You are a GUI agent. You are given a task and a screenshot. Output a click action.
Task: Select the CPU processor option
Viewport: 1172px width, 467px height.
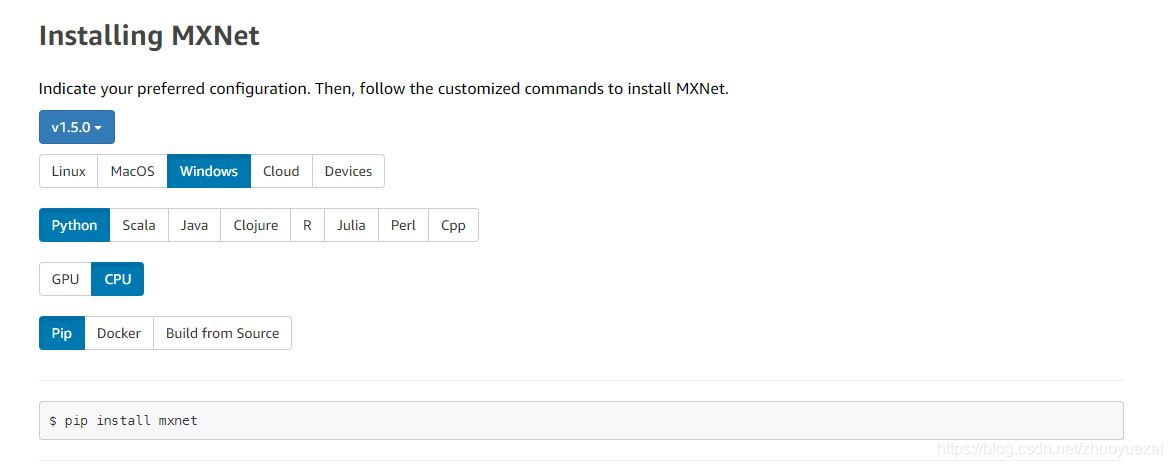pyautogui.click(x=117, y=279)
